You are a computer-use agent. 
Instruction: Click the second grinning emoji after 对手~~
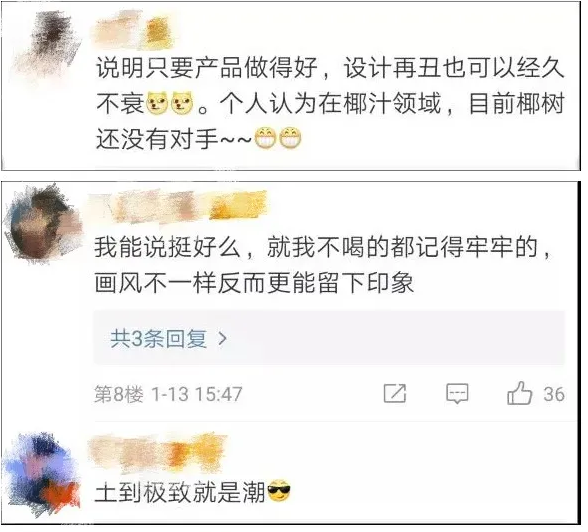click(291, 138)
